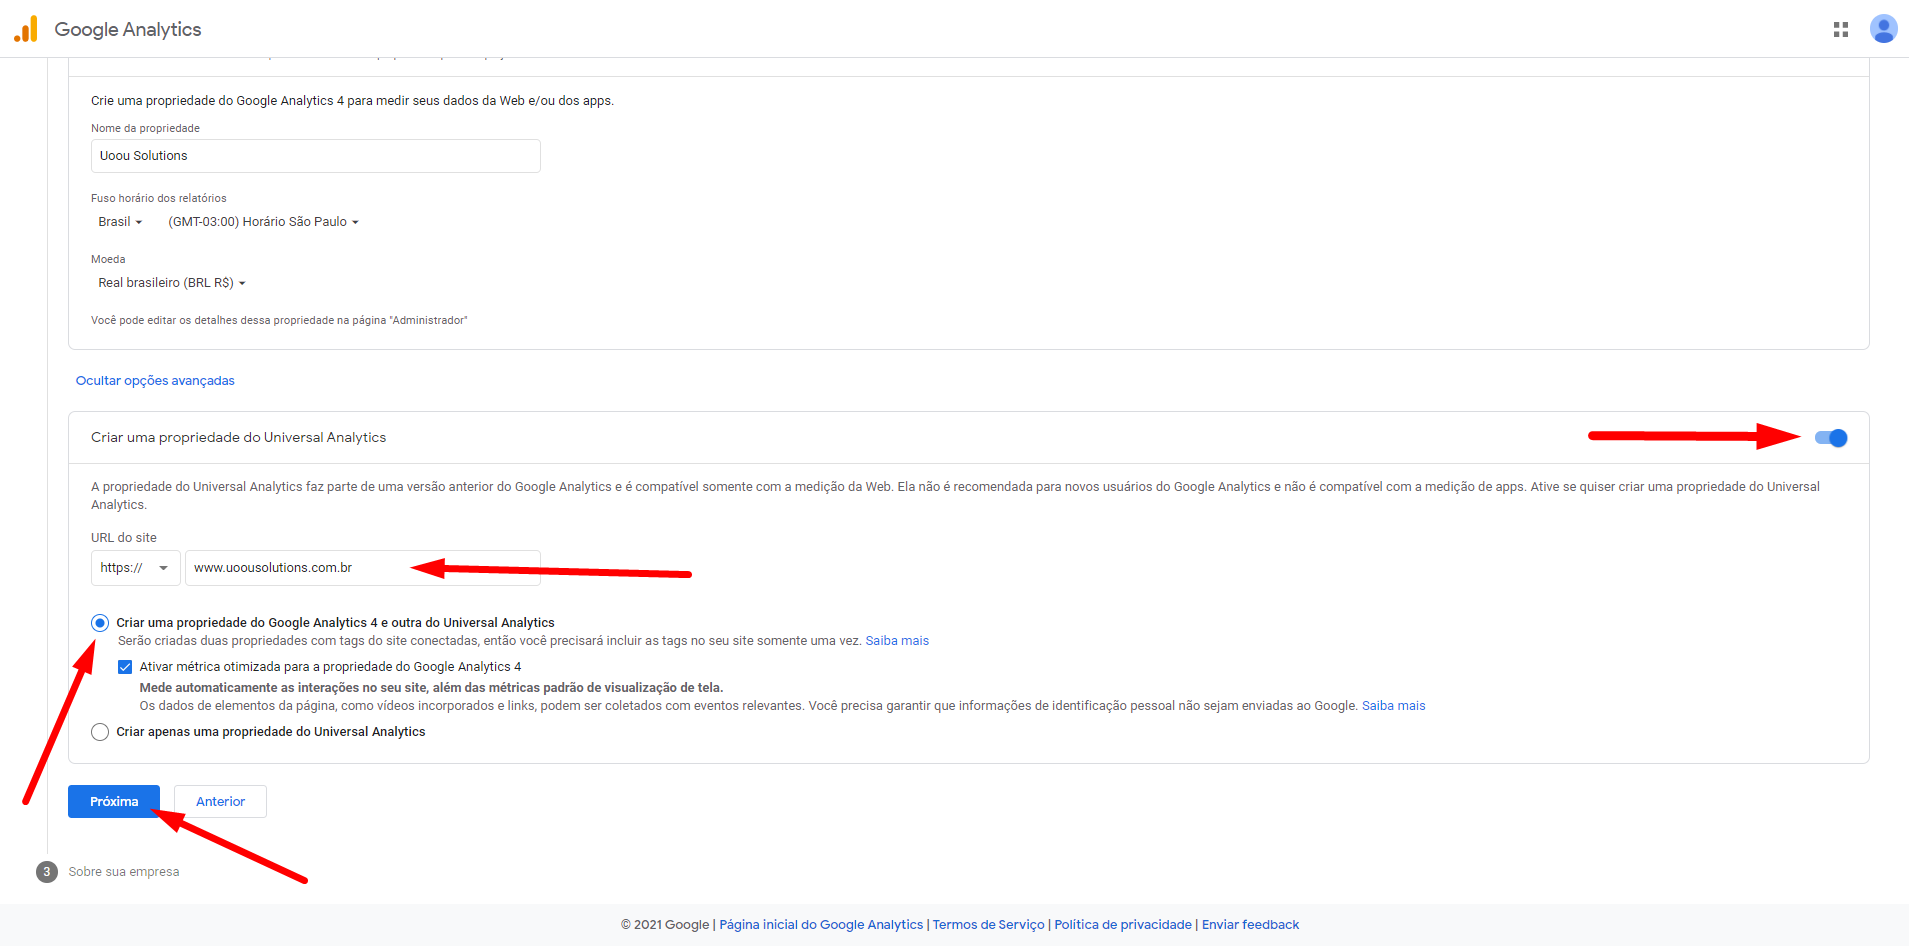Select radio for GA4 and Universal Analytics
Screen dimensions: 1909x946
coord(100,623)
